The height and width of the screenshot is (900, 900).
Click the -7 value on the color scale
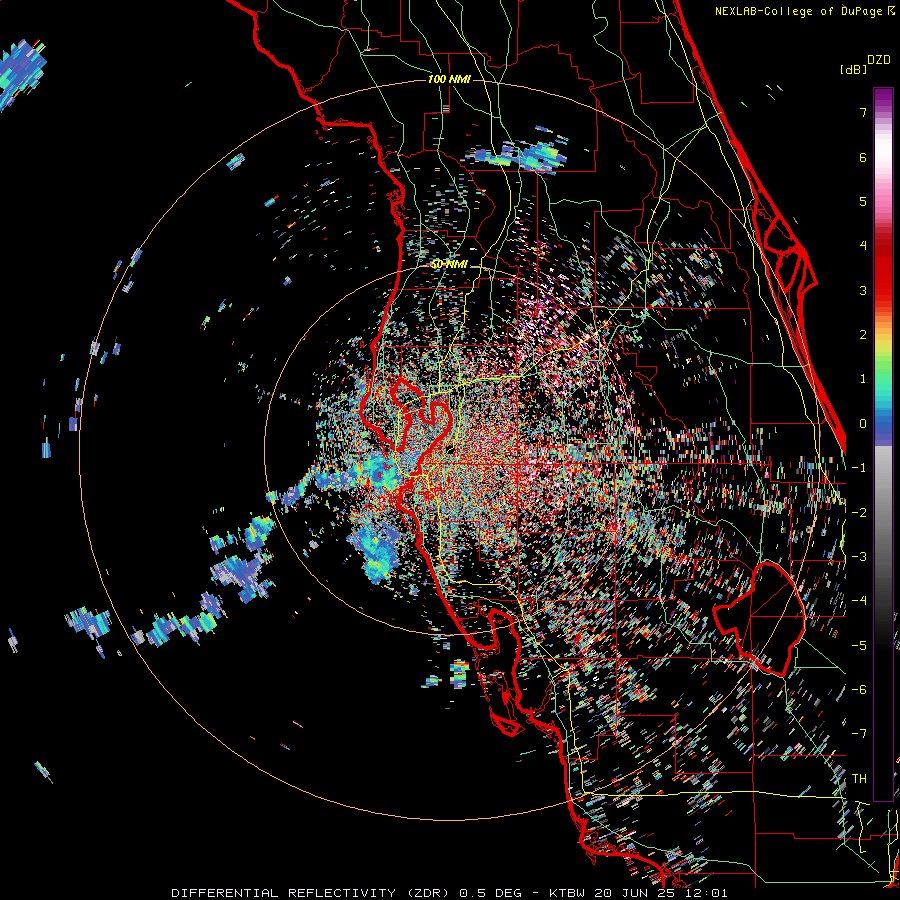point(859,734)
